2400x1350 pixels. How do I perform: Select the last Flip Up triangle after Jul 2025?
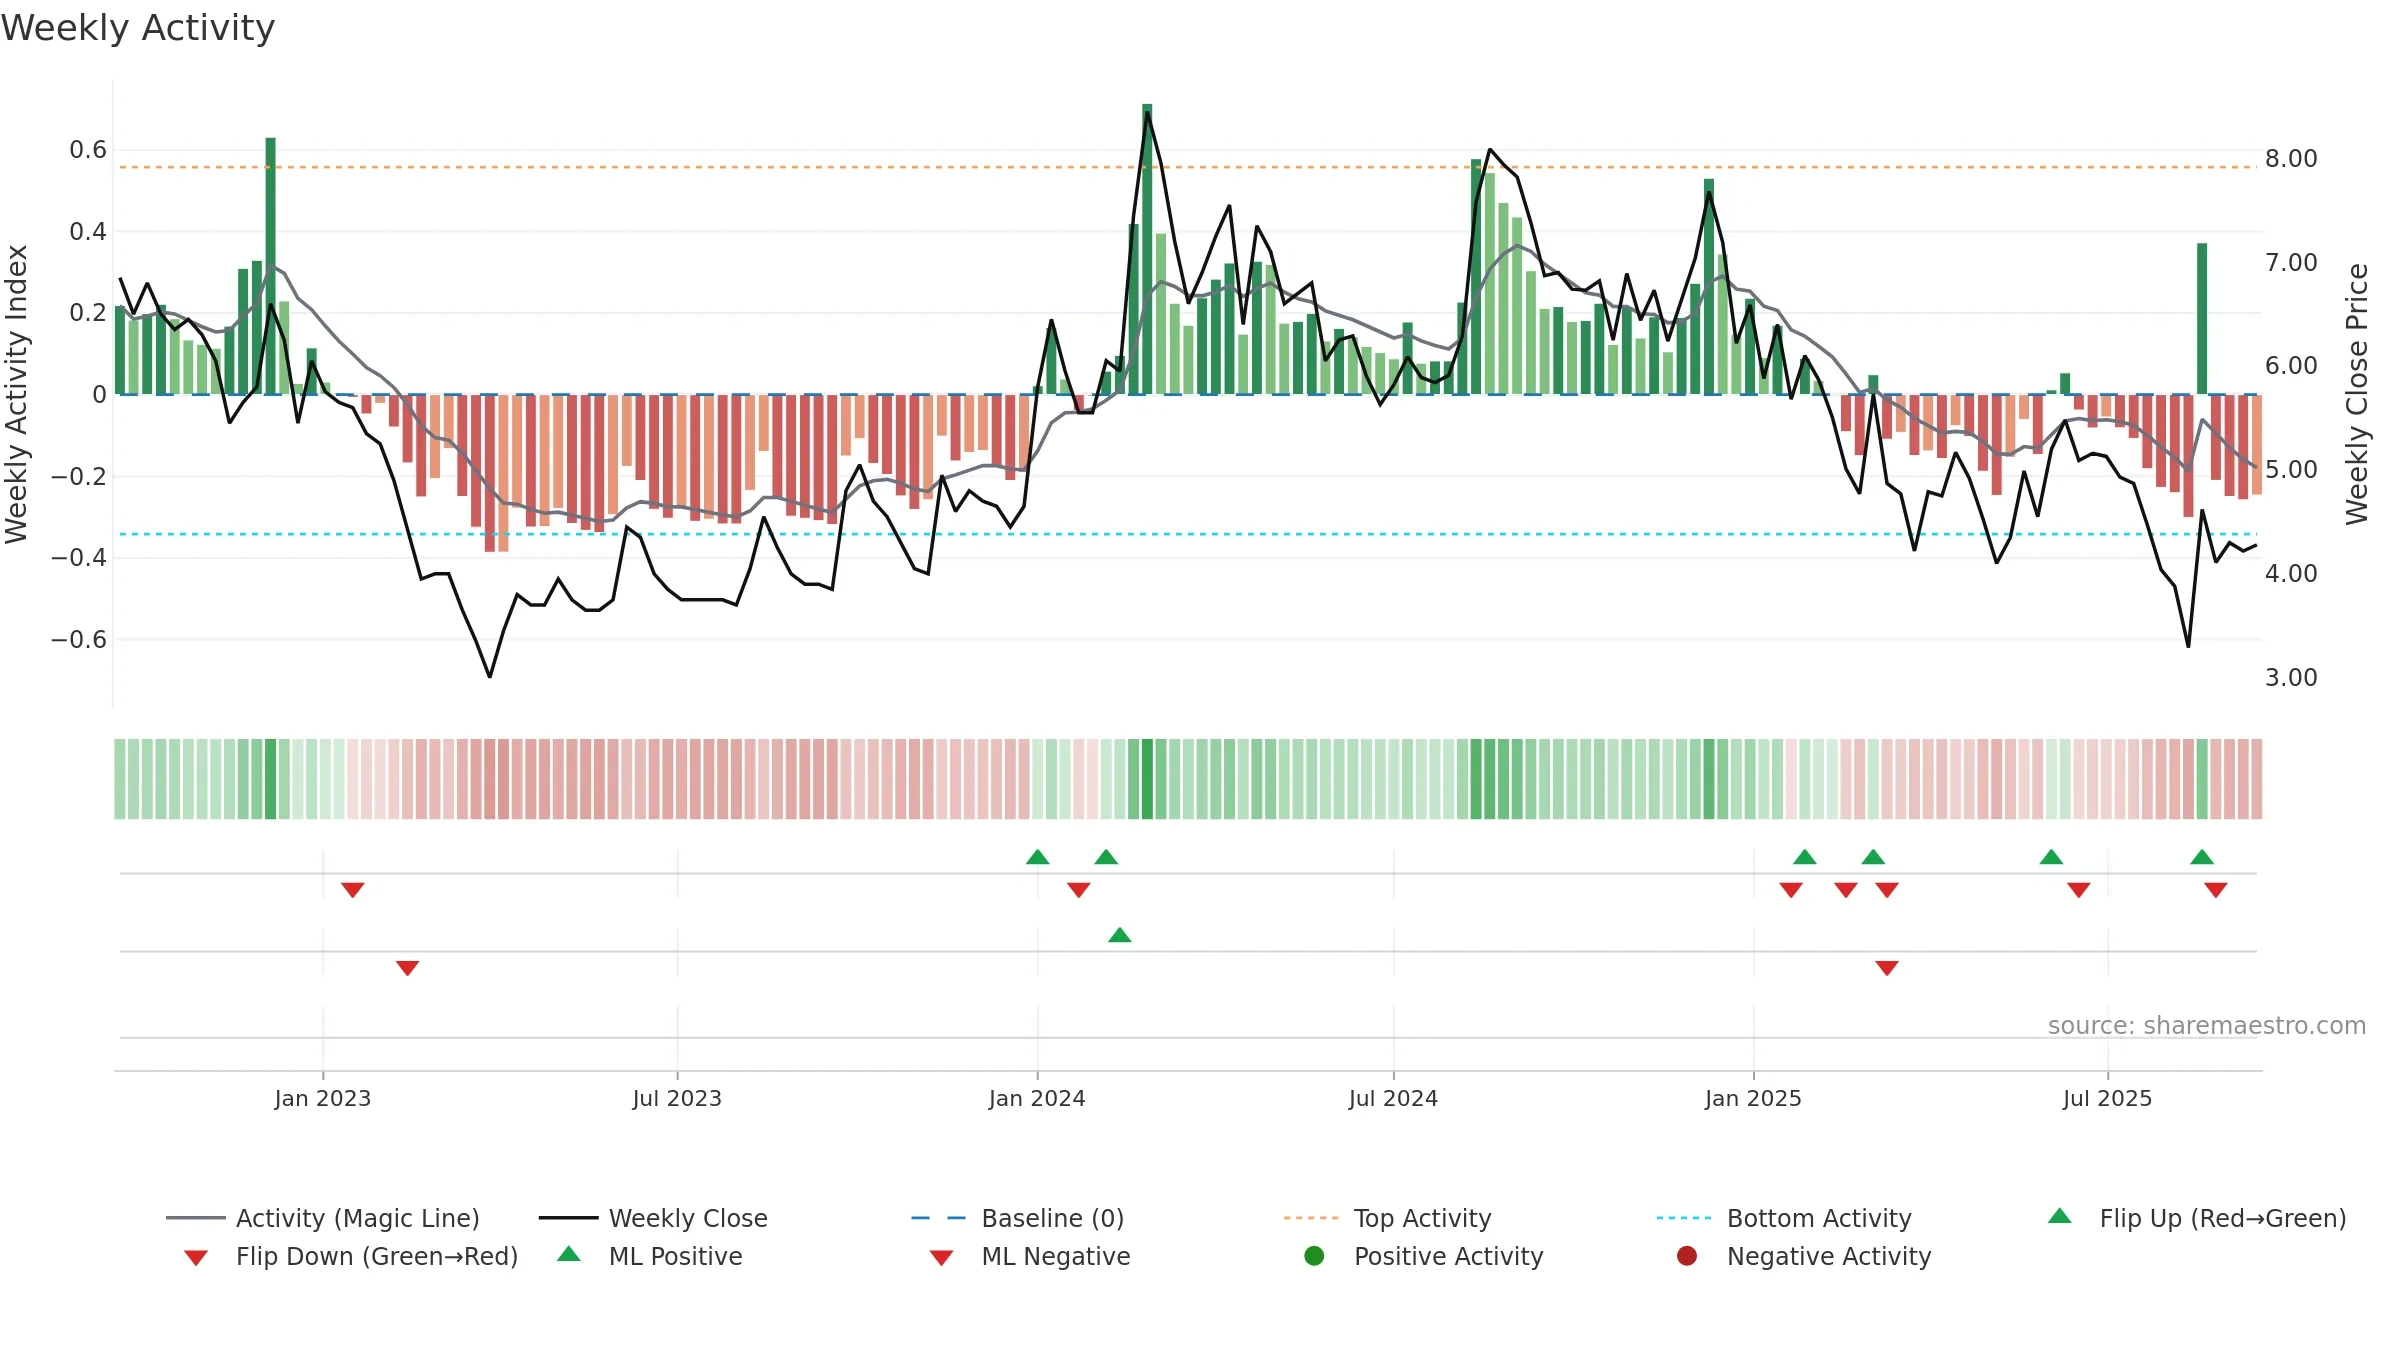[2202, 857]
